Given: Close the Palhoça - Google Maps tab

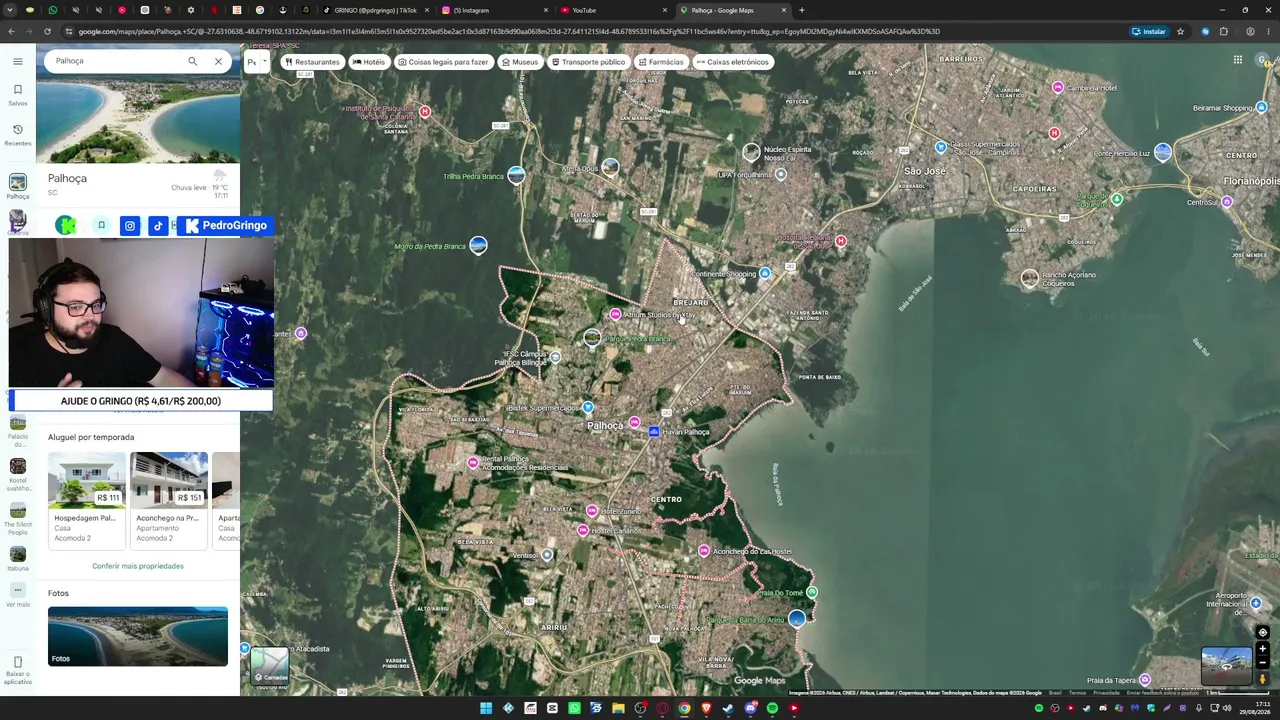Looking at the screenshot, I should (x=784, y=10).
